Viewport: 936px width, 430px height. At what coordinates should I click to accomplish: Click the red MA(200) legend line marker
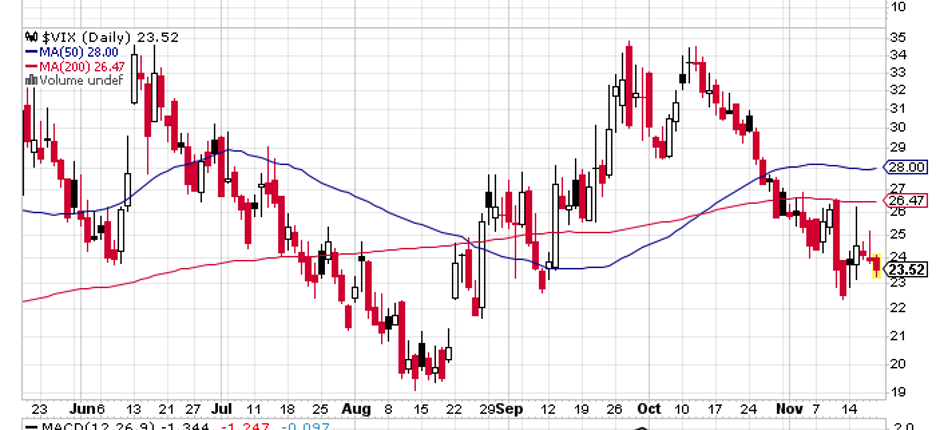coord(31,66)
